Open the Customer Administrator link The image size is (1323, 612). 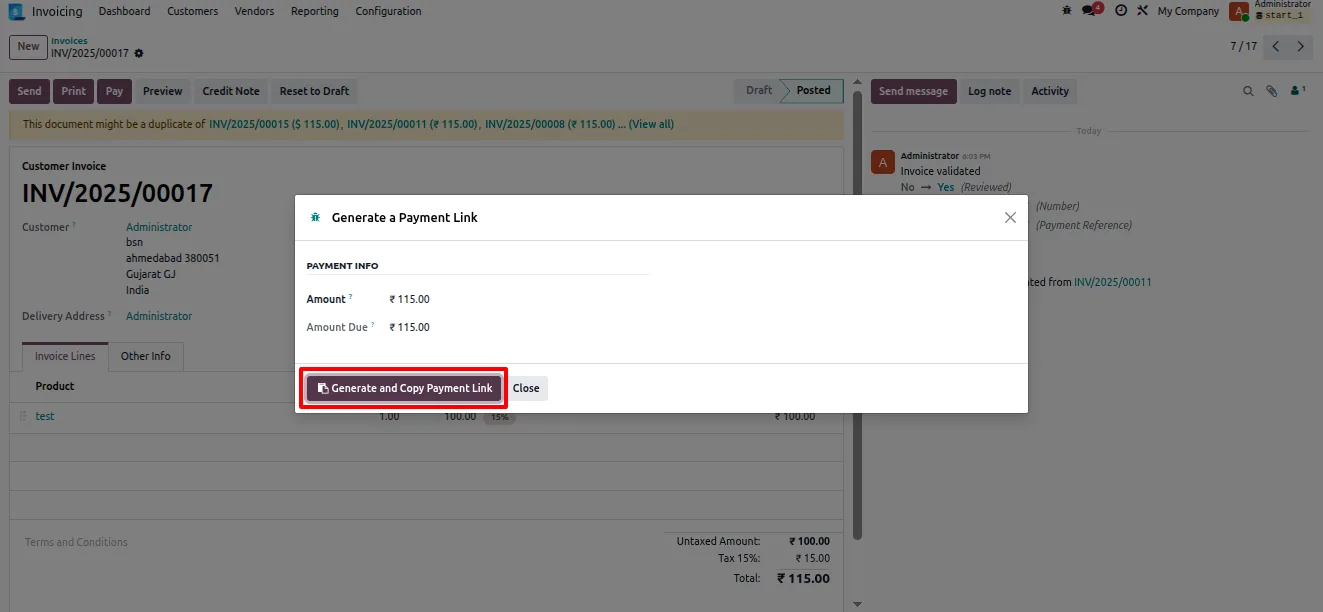[x=159, y=227]
